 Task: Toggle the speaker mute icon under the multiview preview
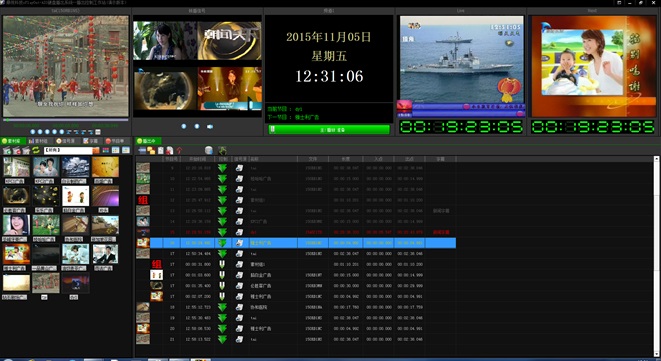point(210,127)
